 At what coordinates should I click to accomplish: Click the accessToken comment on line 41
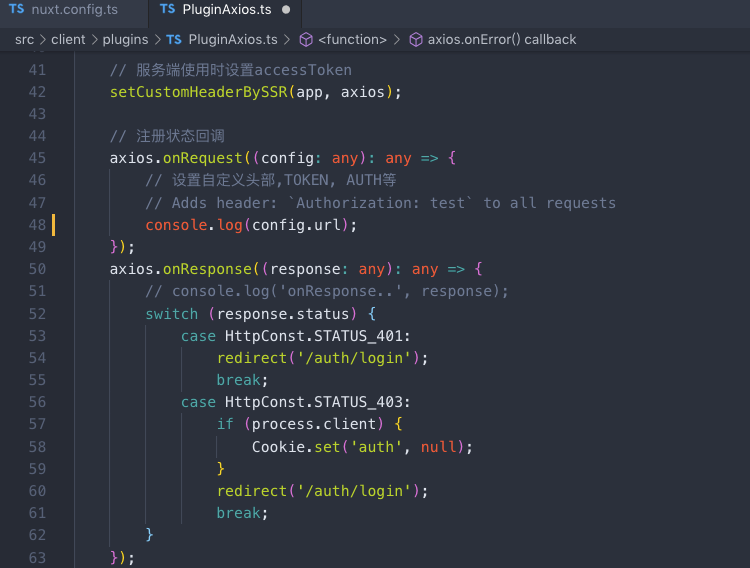pos(231,70)
